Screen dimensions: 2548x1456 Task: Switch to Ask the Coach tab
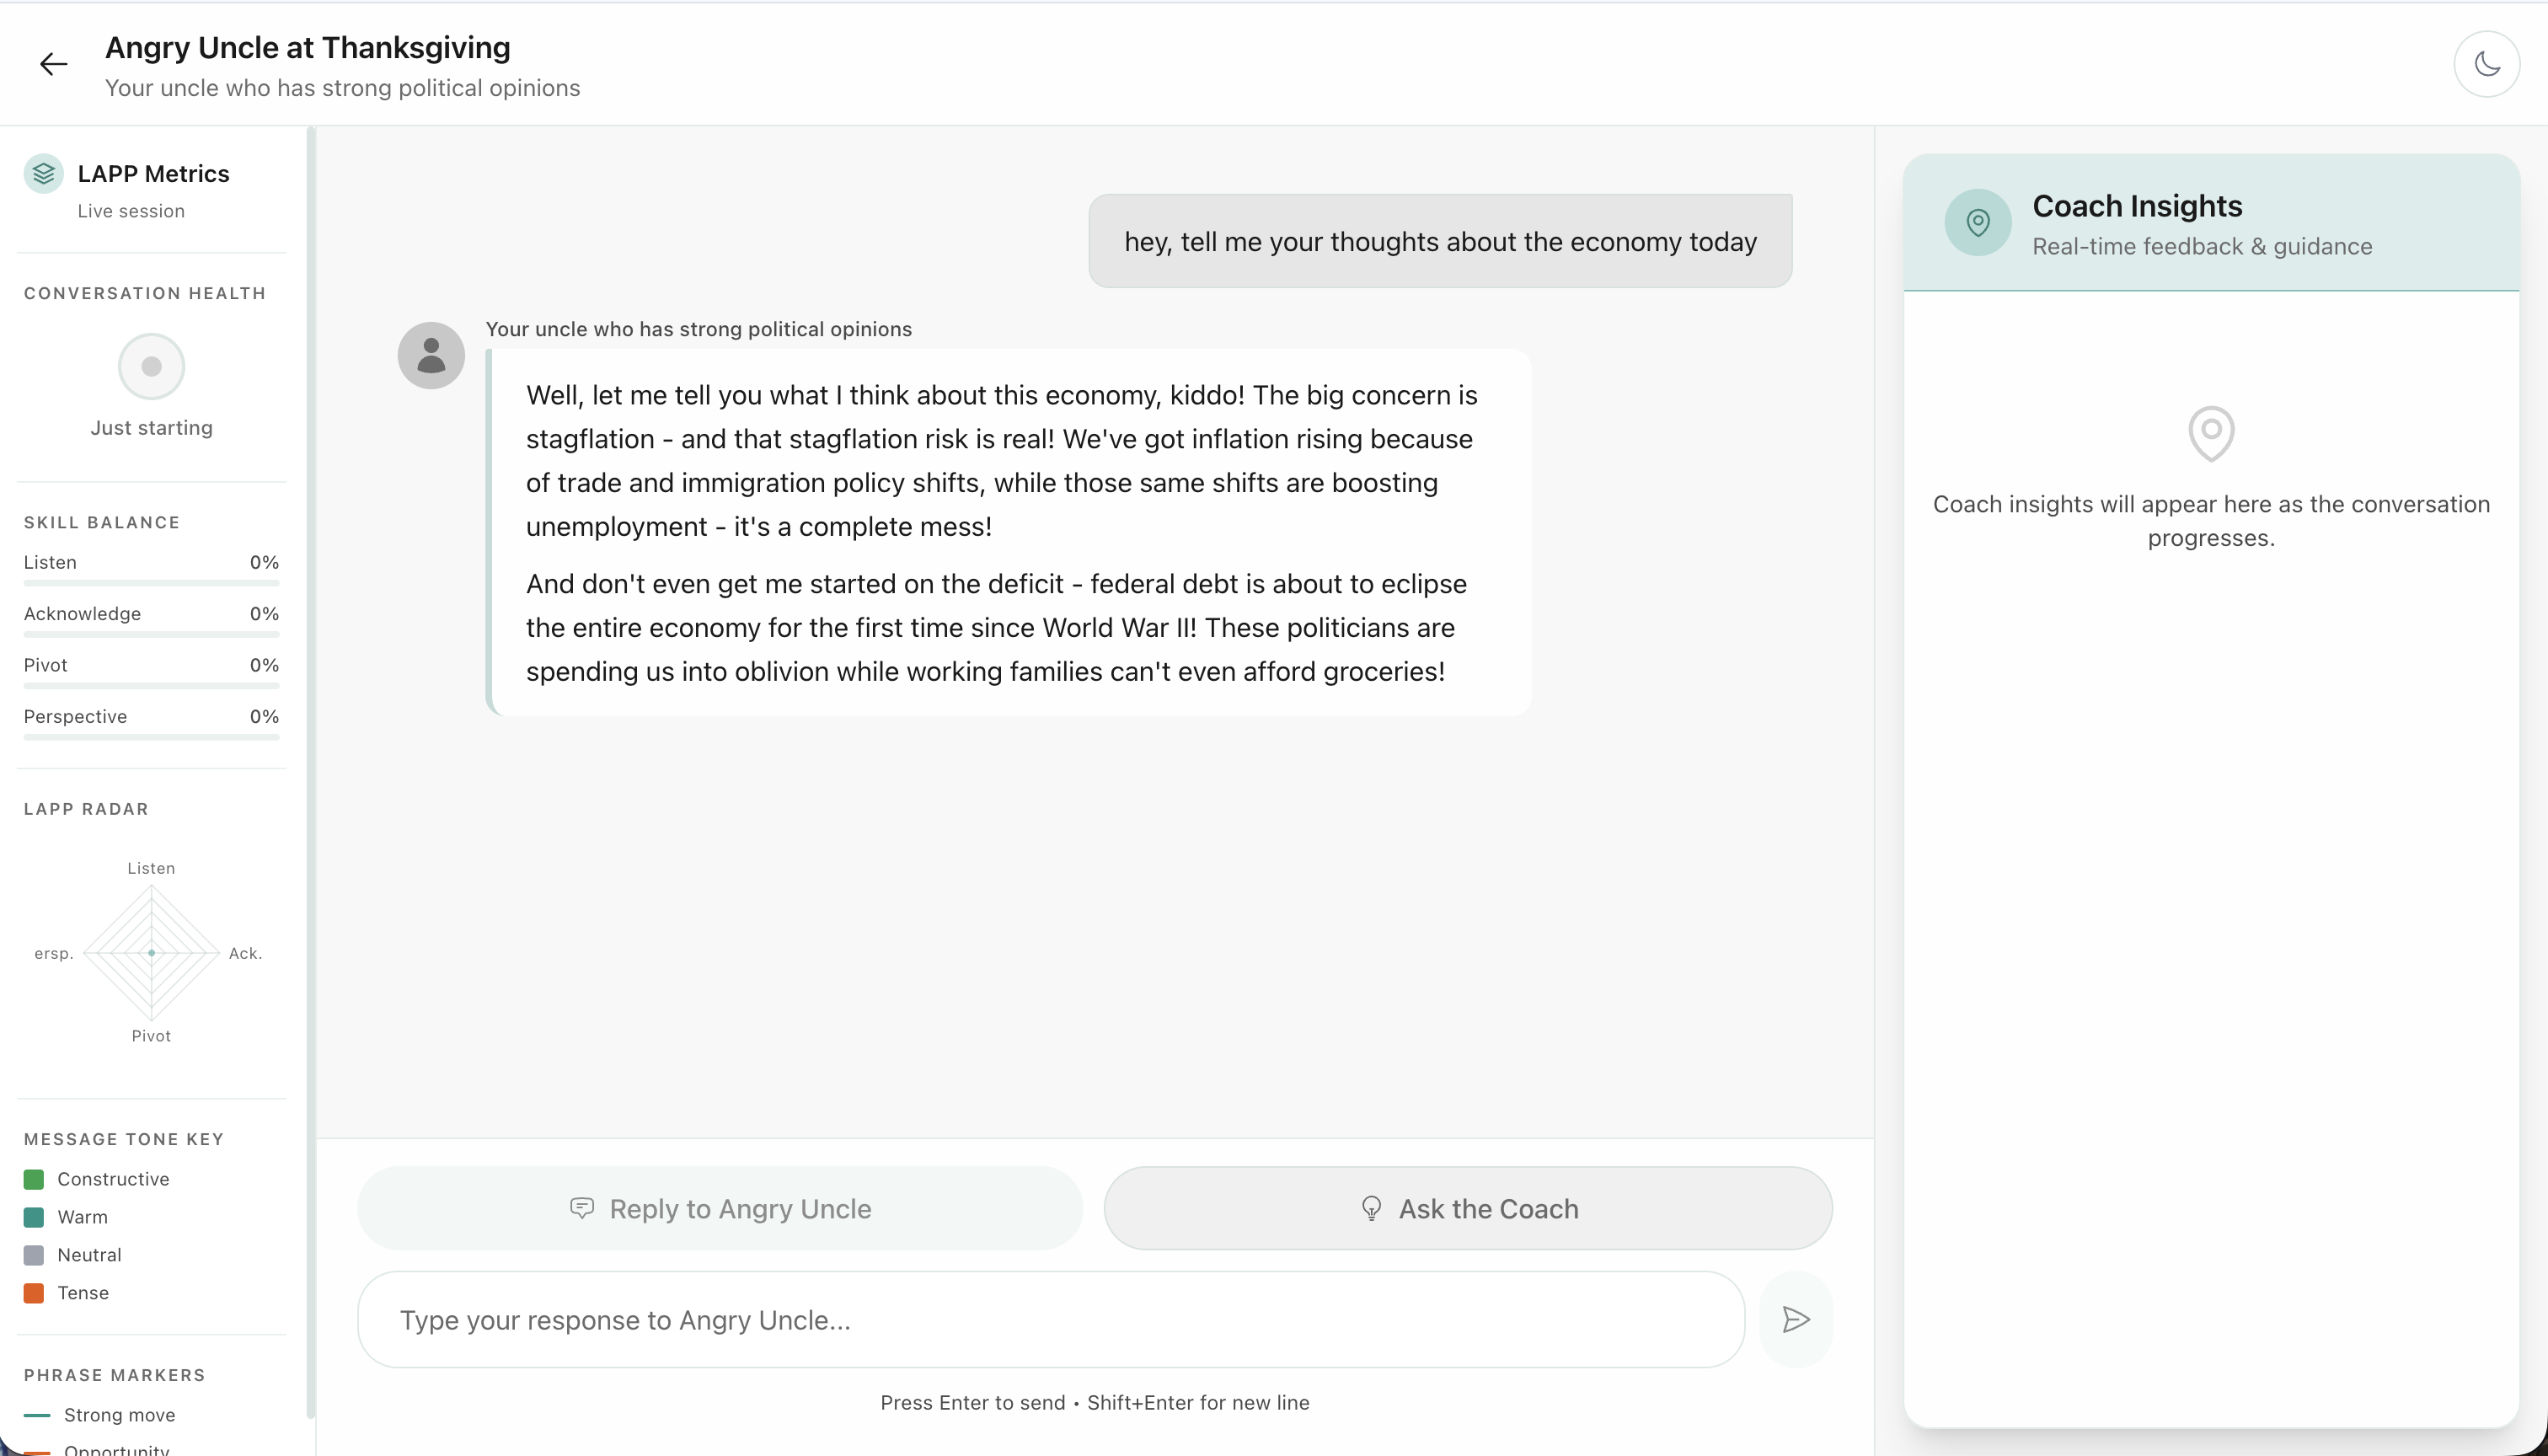pyautogui.click(x=1468, y=1209)
